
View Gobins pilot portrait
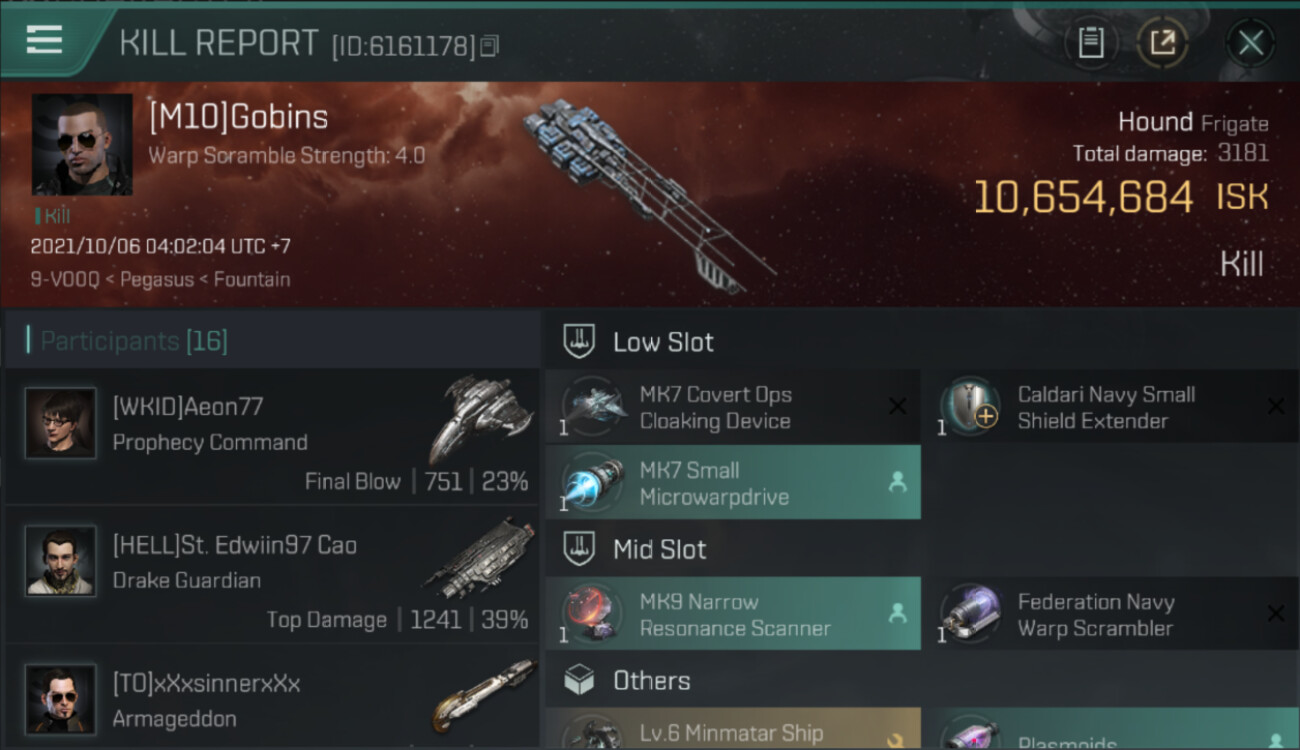click(82, 144)
